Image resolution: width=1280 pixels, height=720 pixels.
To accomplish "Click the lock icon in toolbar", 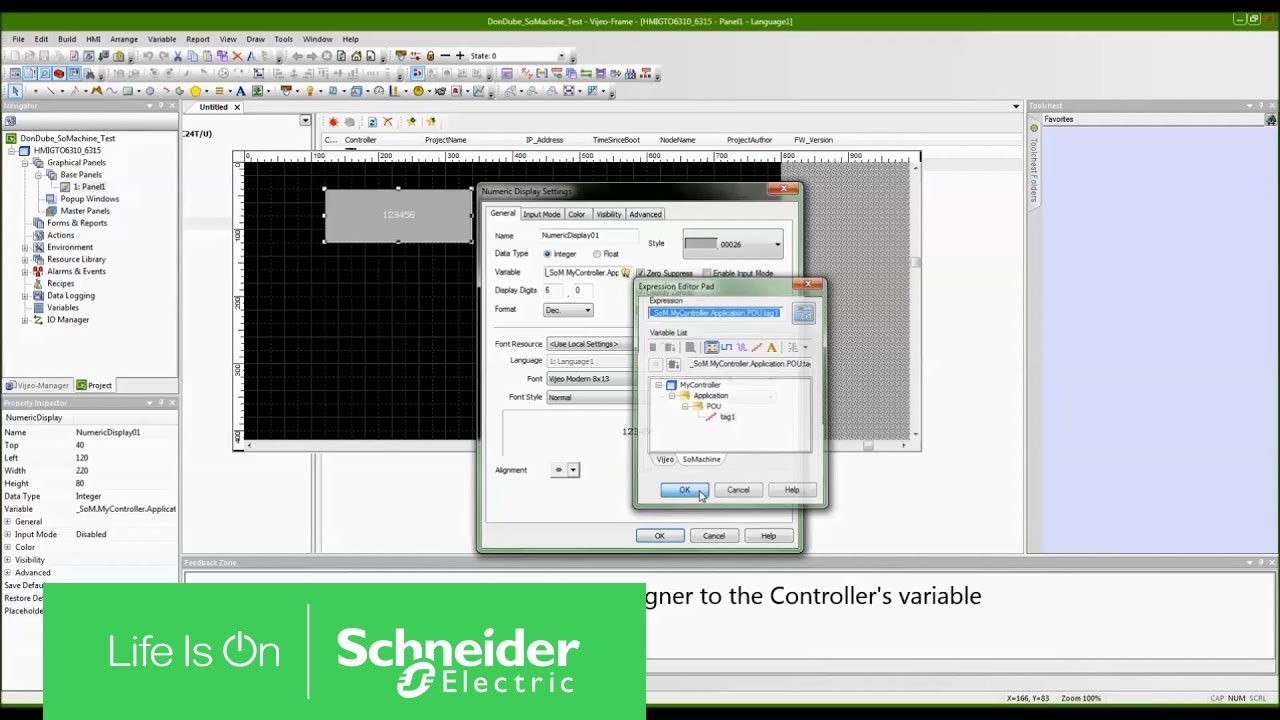I will coord(430,56).
